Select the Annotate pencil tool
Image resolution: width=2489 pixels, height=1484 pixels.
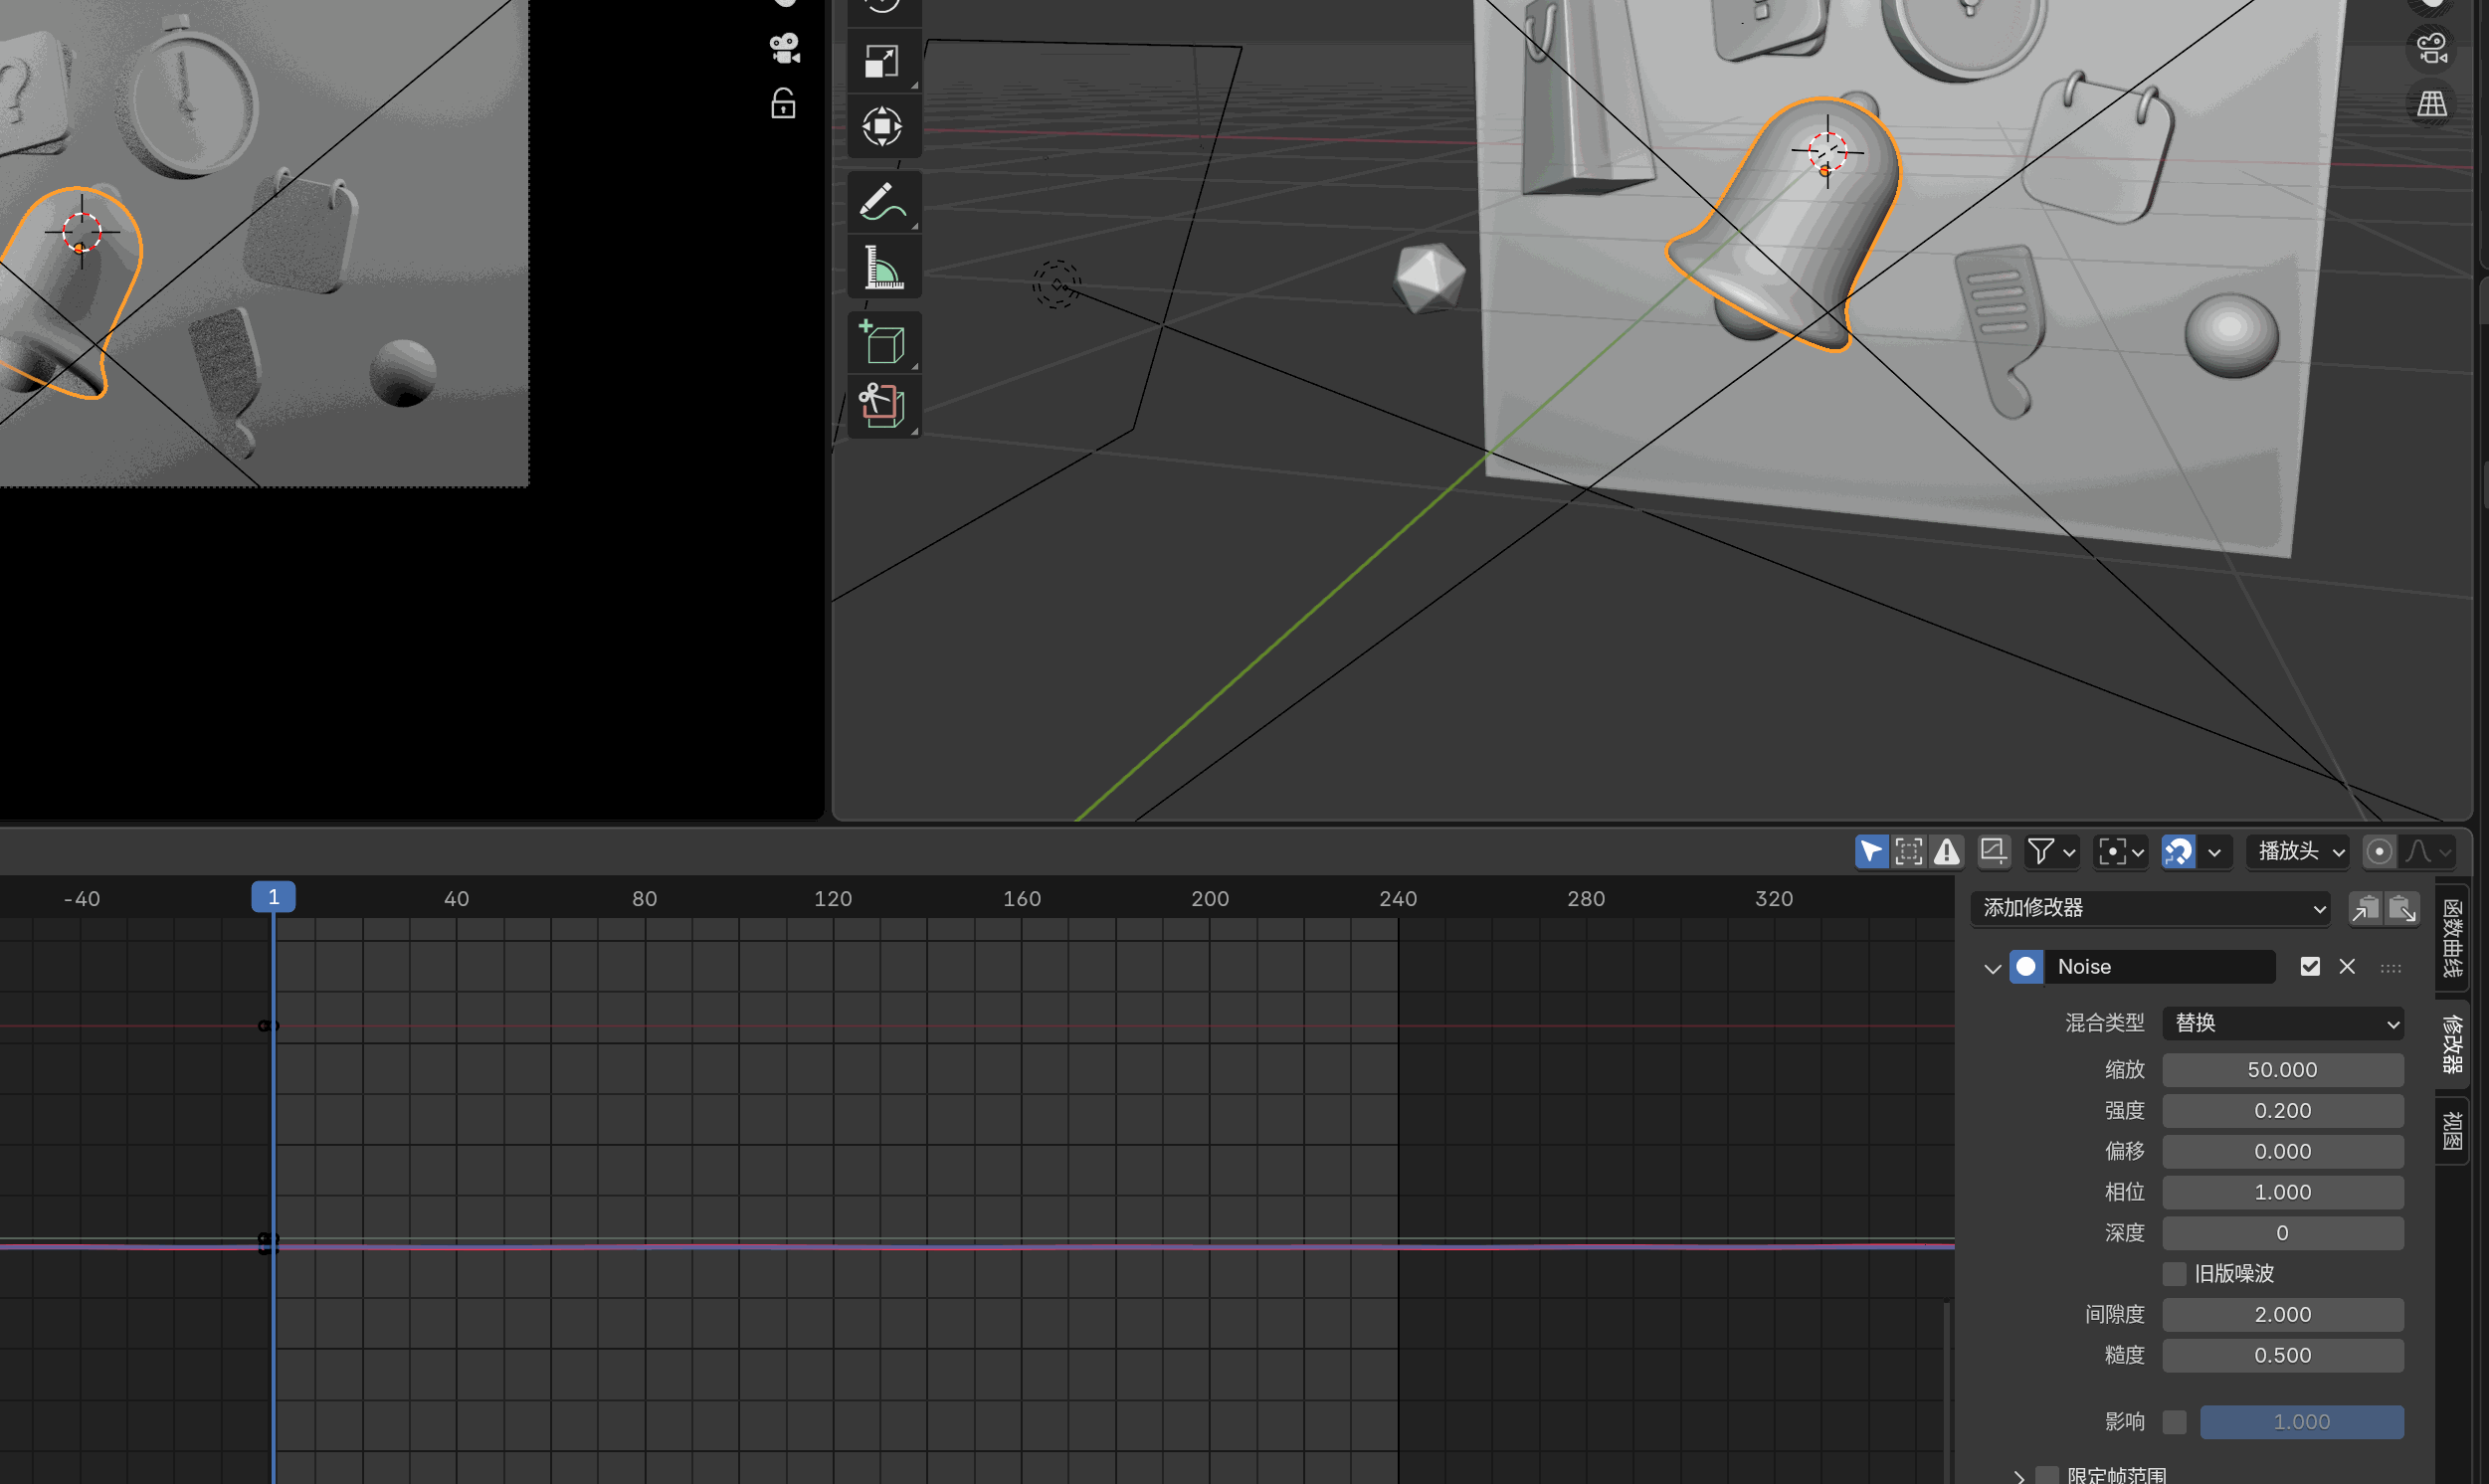pos(882,202)
